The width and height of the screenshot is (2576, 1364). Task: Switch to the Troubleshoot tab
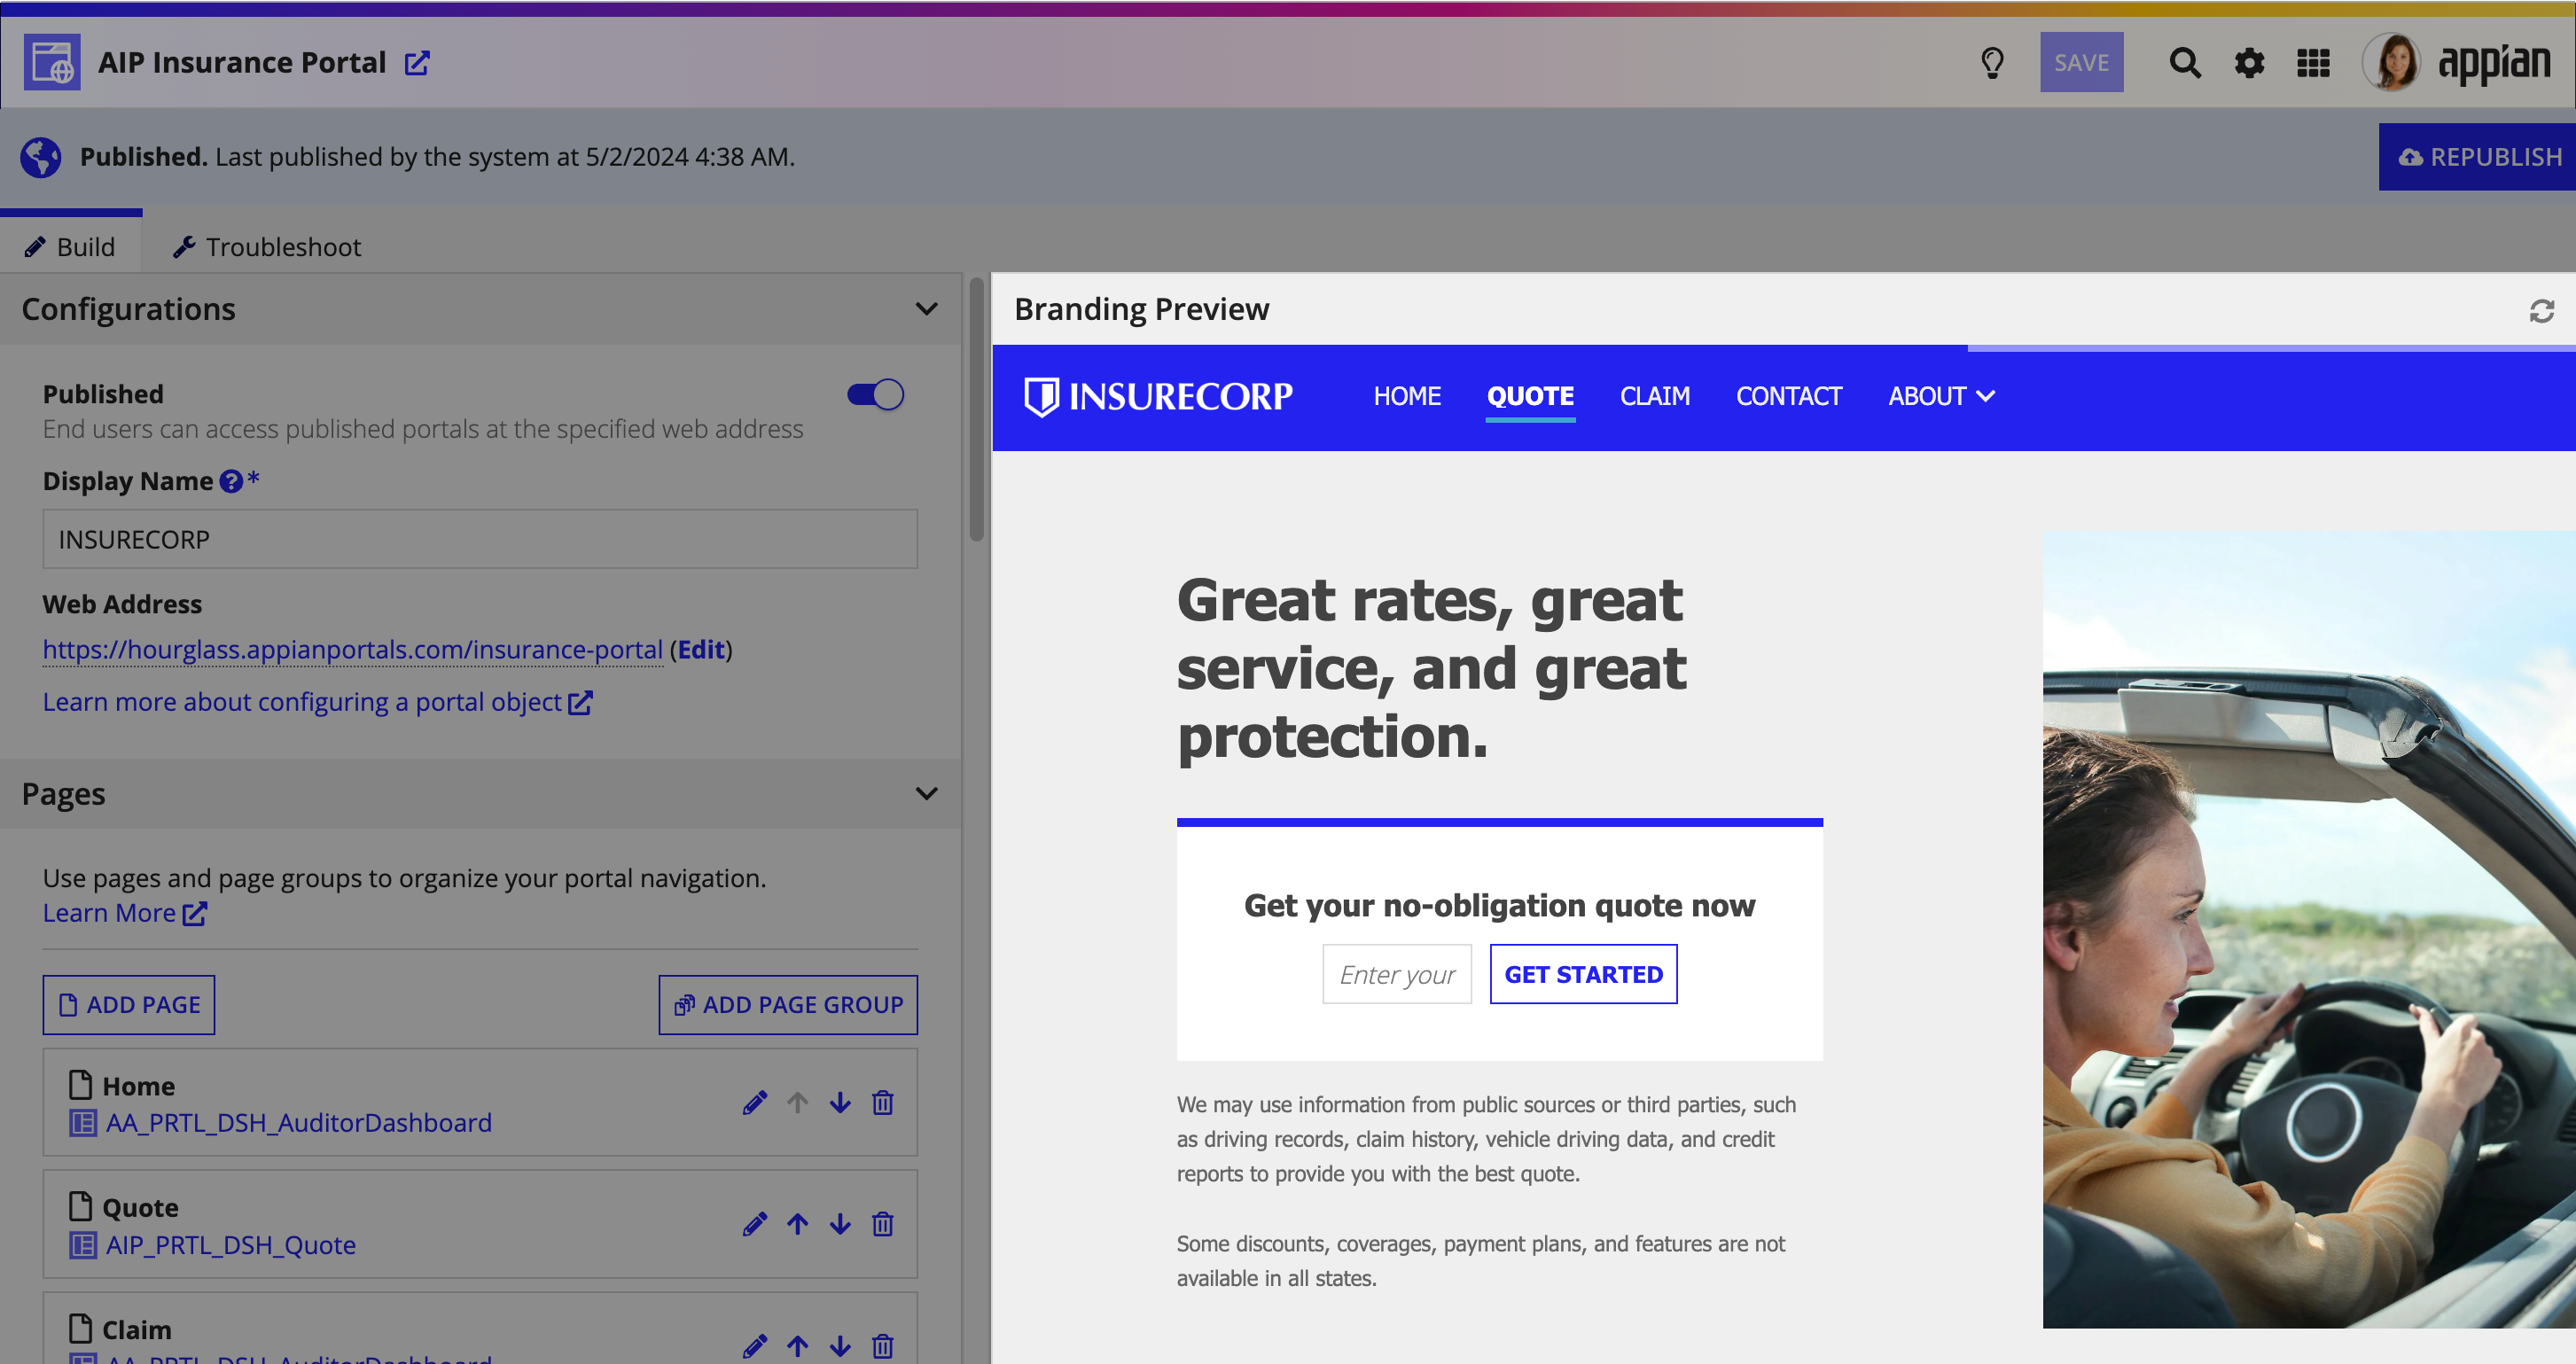click(266, 247)
